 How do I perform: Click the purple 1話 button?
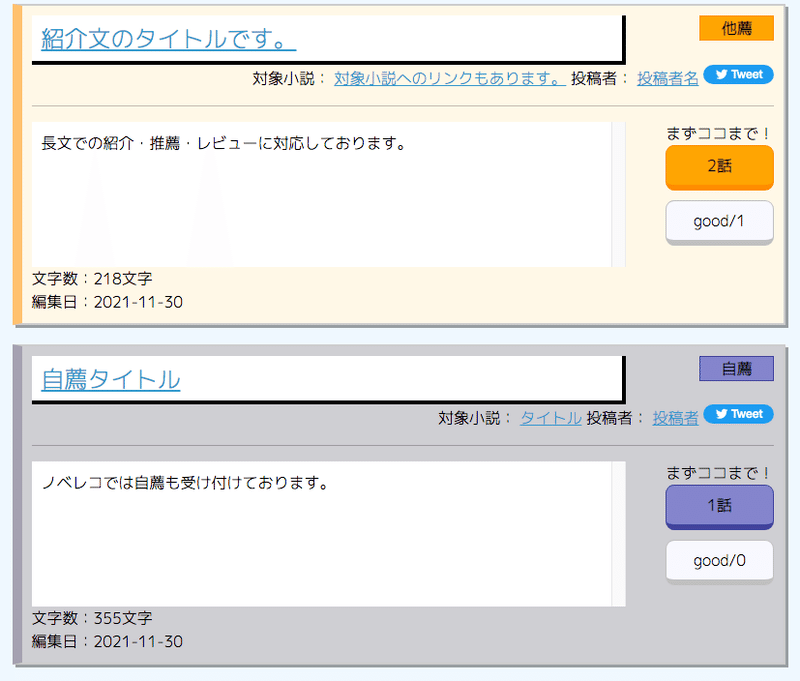[719, 507]
